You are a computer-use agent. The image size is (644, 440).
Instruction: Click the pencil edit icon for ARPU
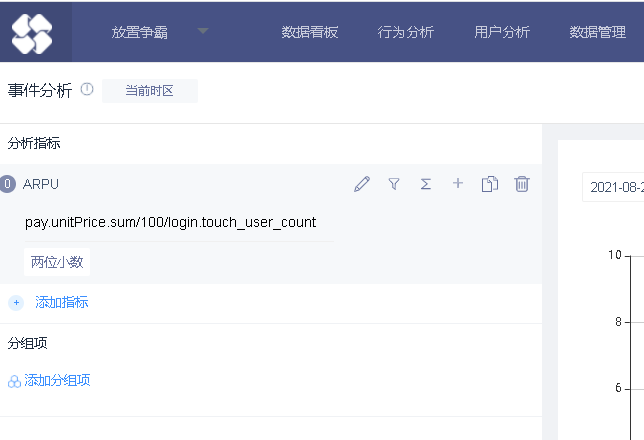(362, 184)
